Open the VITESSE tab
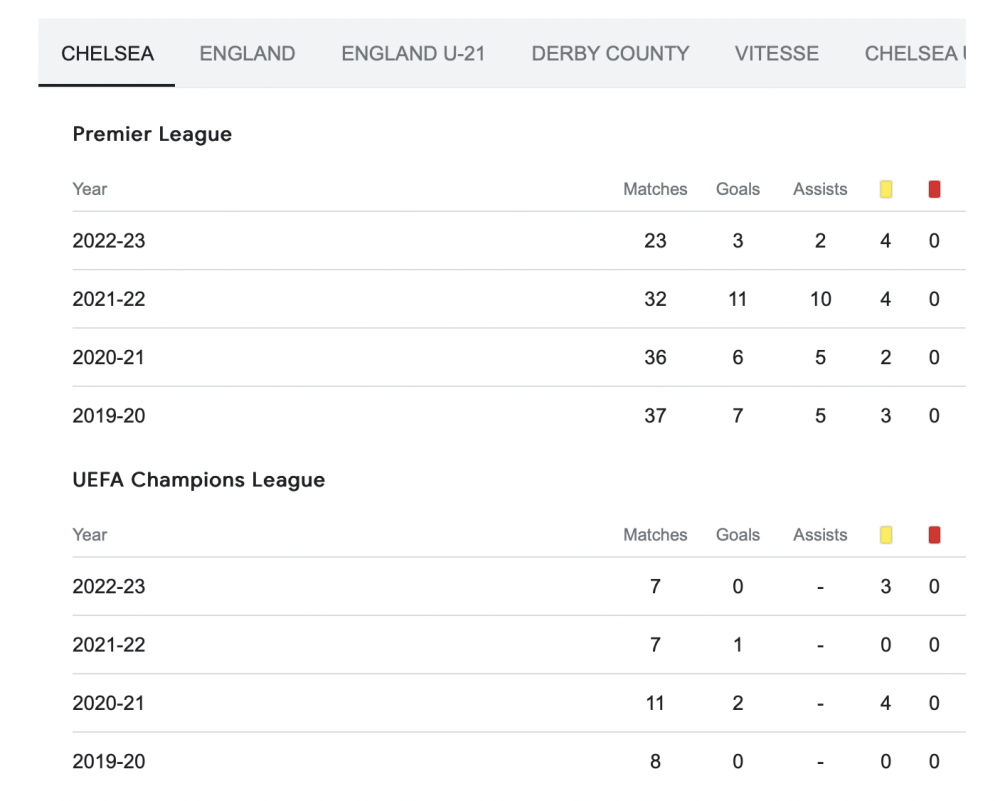This screenshot has height=801, width=1000. [x=777, y=54]
